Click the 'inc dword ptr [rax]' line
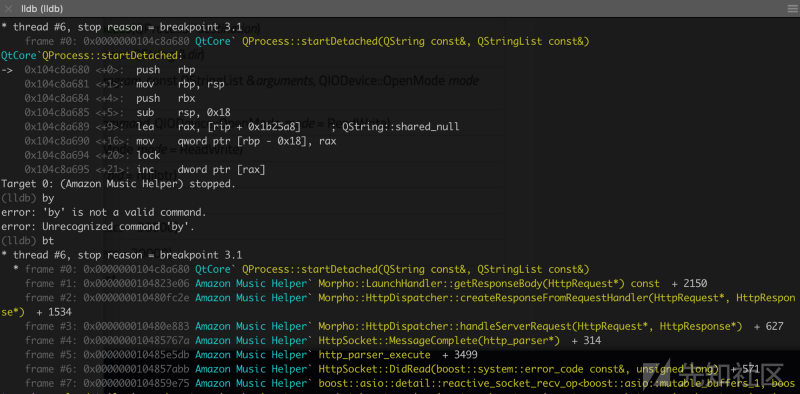Image resolution: width=800 pixels, height=394 pixels. pos(145,169)
